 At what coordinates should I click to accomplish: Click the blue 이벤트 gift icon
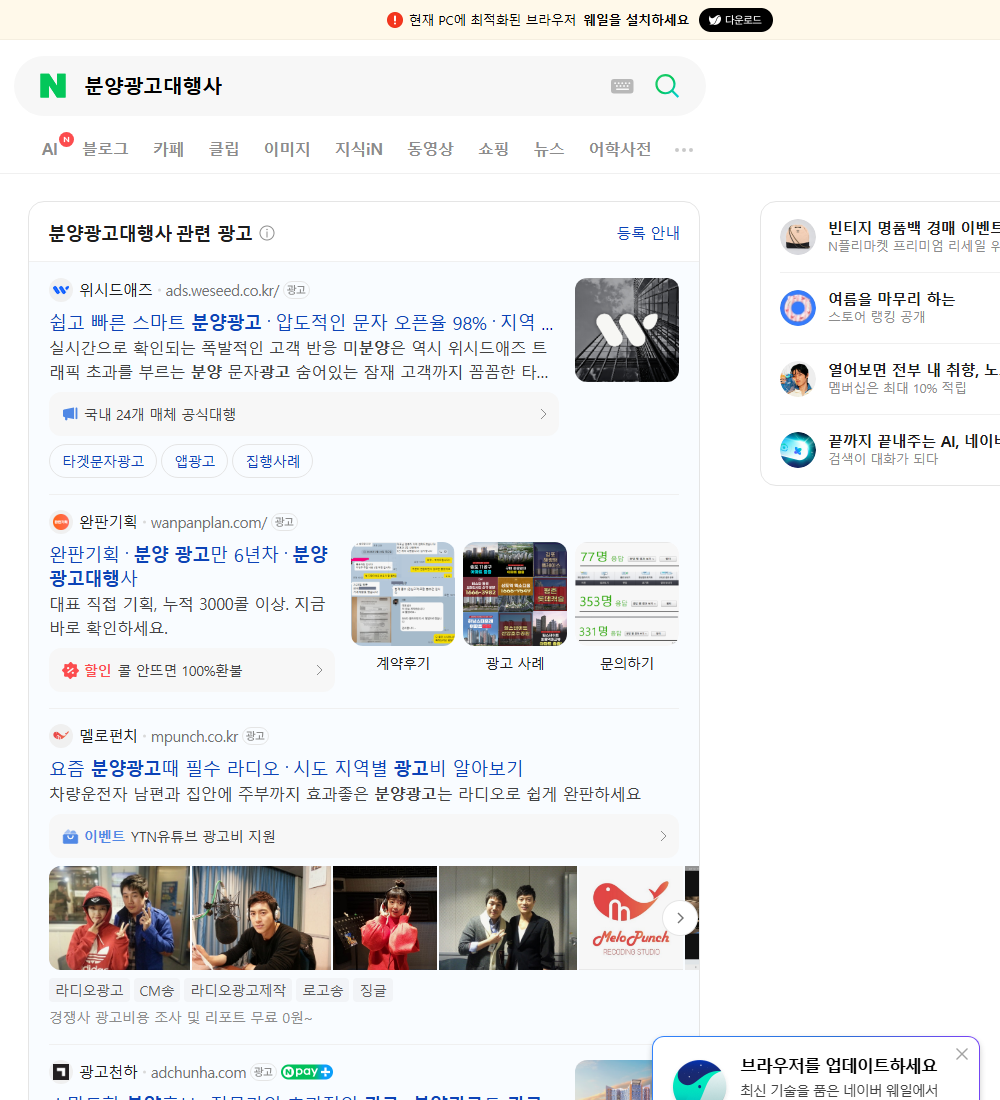click(70, 836)
